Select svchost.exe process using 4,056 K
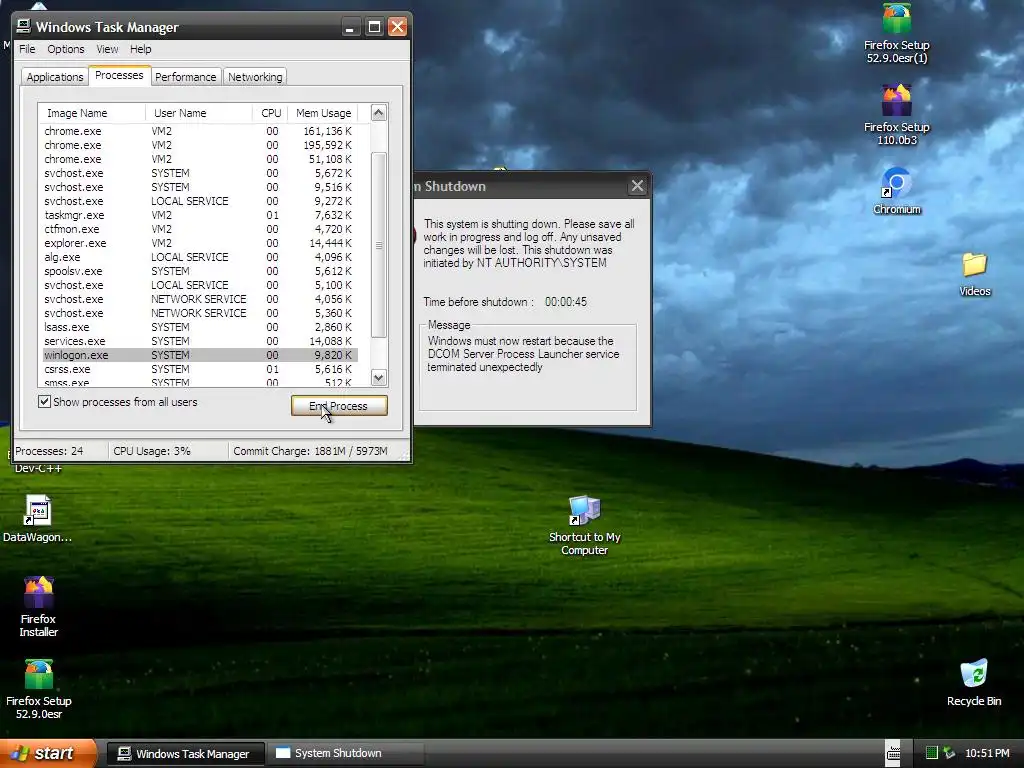Image resolution: width=1024 pixels, height=768 pixels. pyautogui.click(x=199, y=299)
